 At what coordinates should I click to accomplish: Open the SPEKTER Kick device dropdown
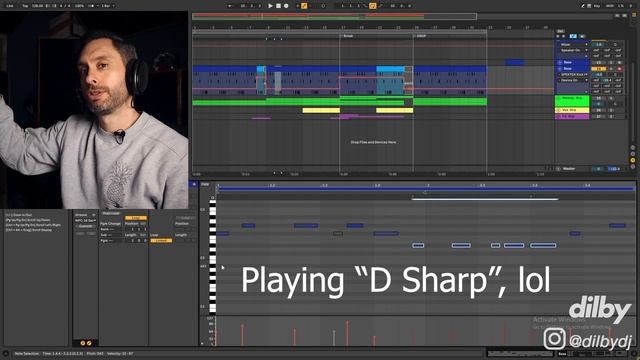coord(573,75)
